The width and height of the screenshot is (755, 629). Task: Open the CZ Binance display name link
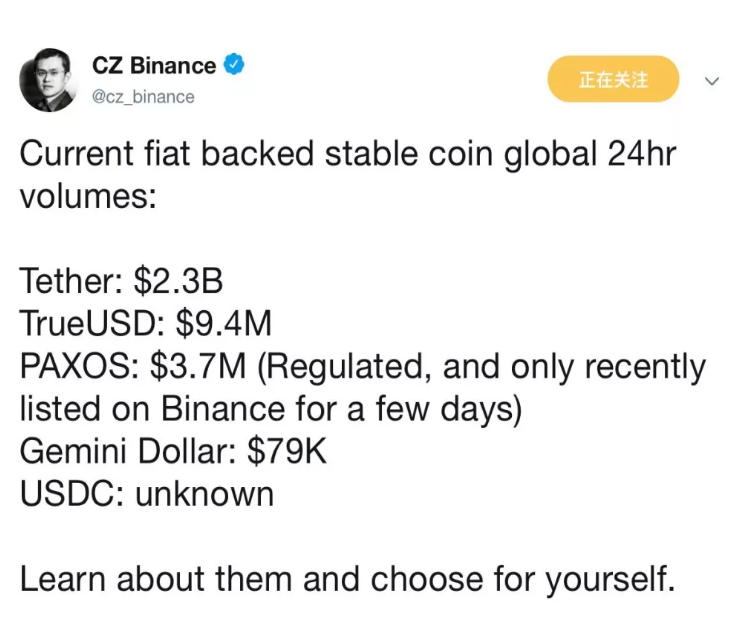[x=154, y=66]
